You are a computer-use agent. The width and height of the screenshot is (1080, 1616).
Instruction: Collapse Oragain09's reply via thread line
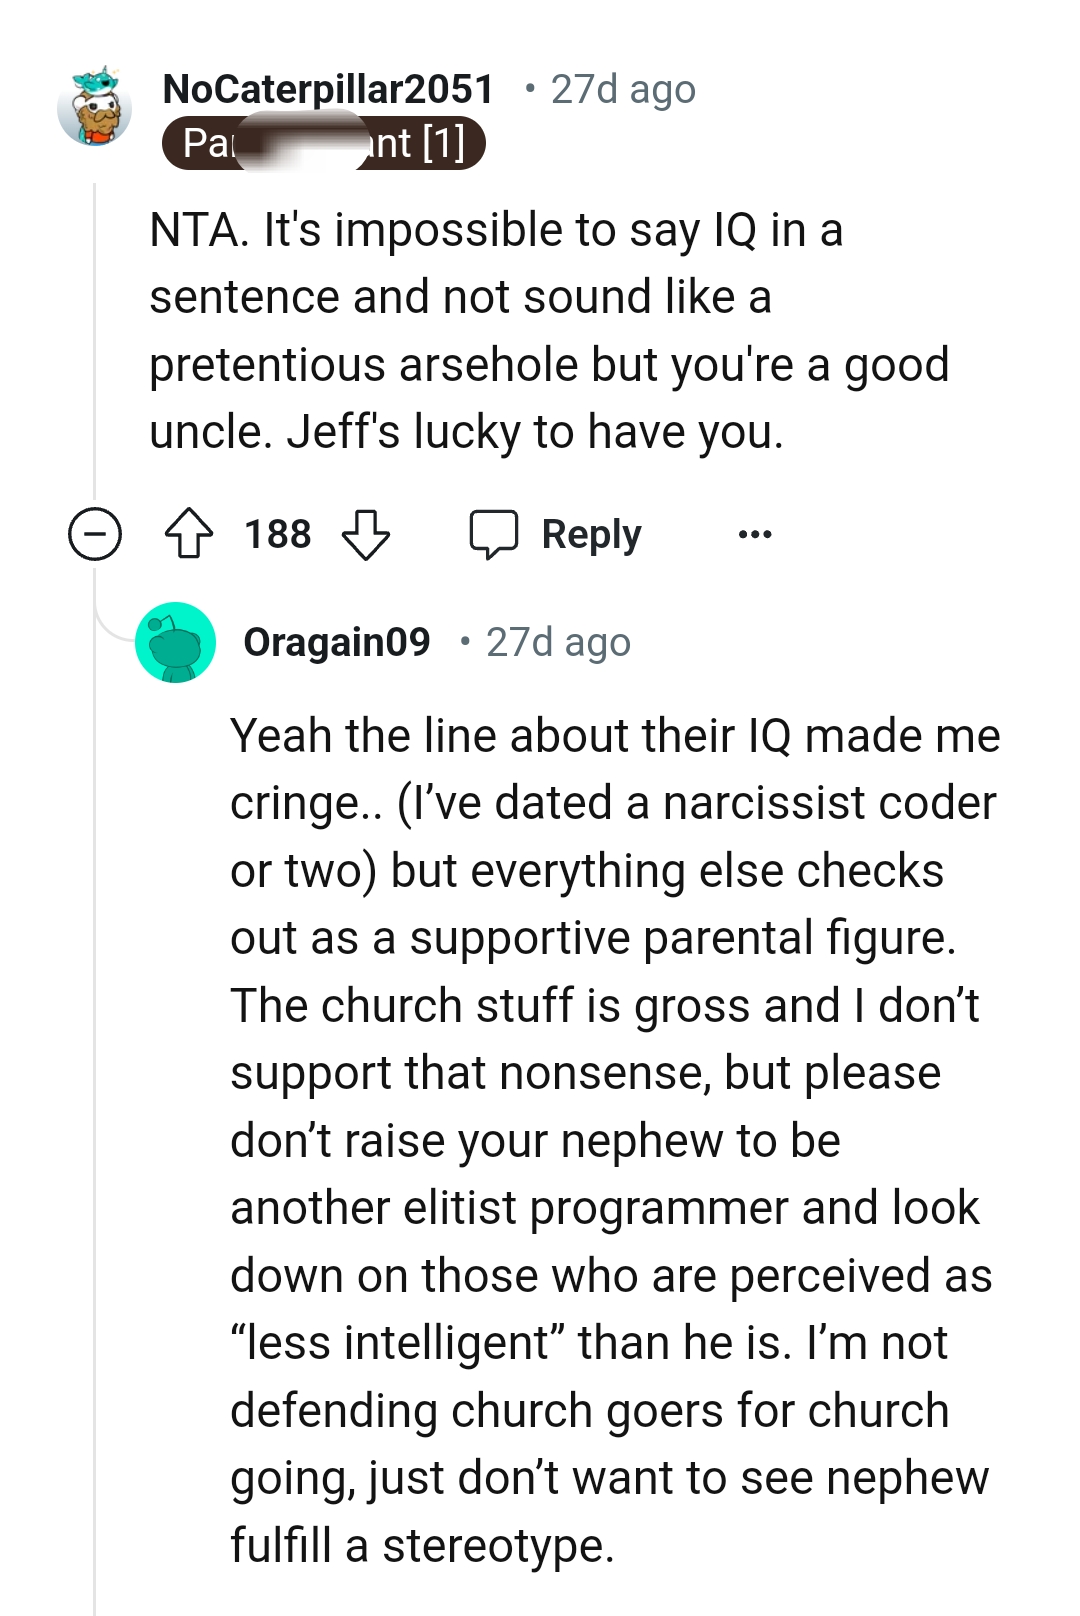96,1100
